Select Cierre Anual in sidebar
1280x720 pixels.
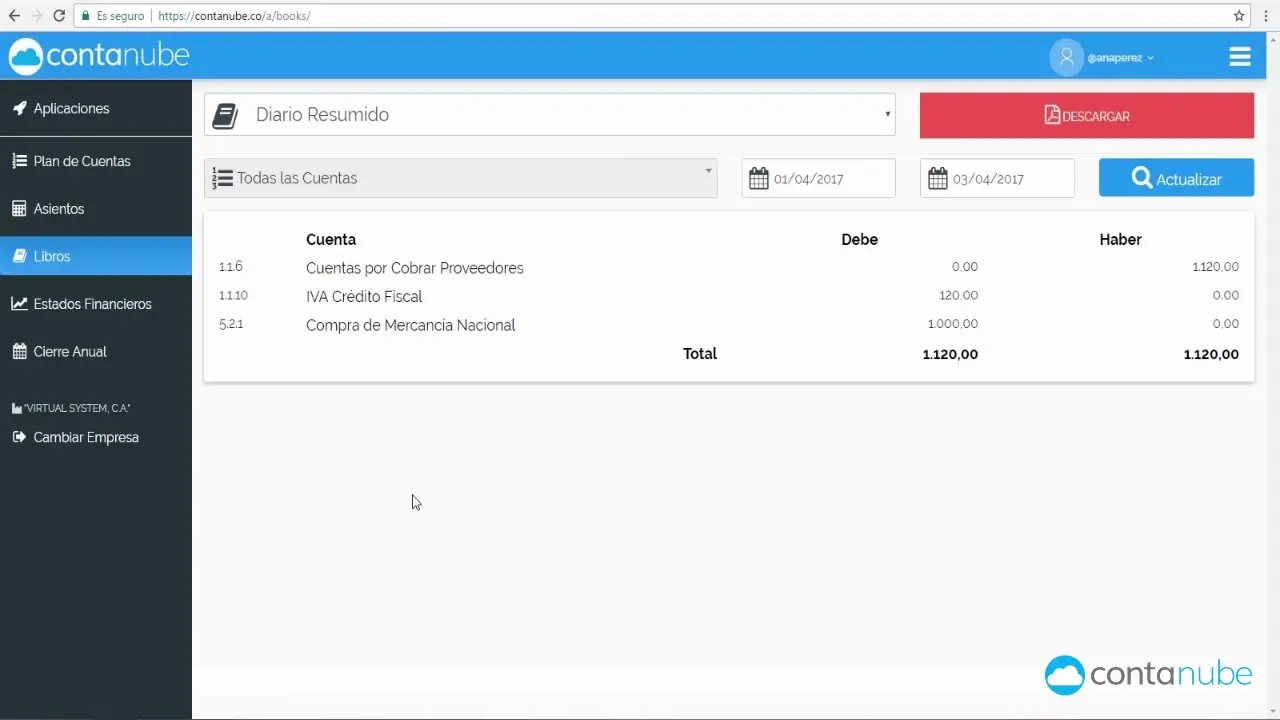(70, 352)
